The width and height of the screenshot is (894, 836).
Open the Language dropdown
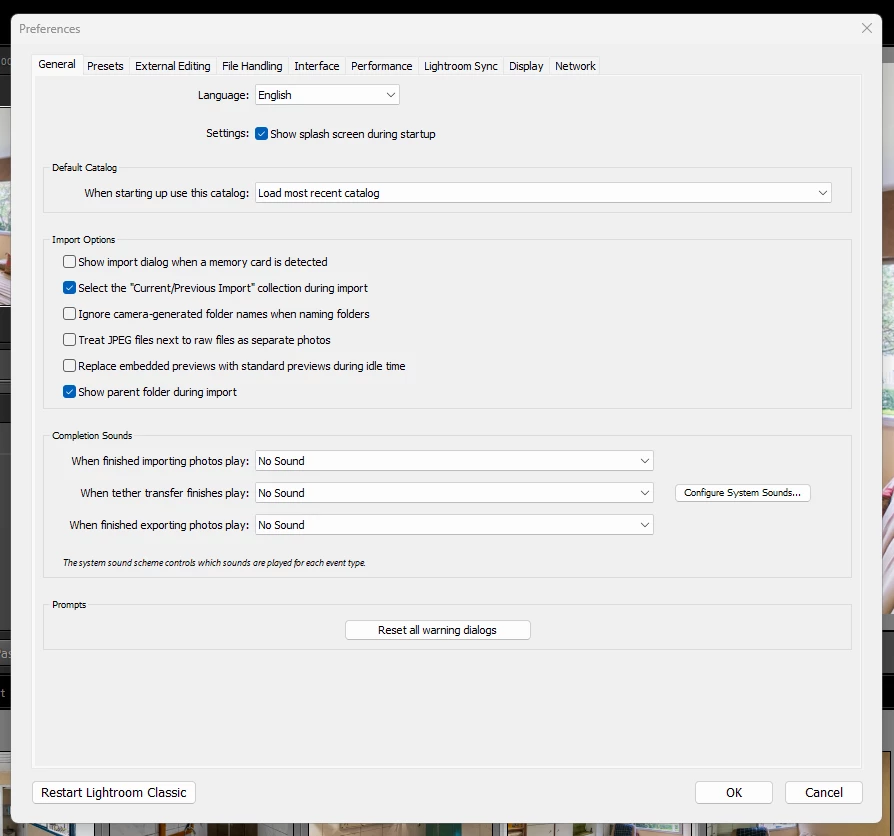click(327, 95)
